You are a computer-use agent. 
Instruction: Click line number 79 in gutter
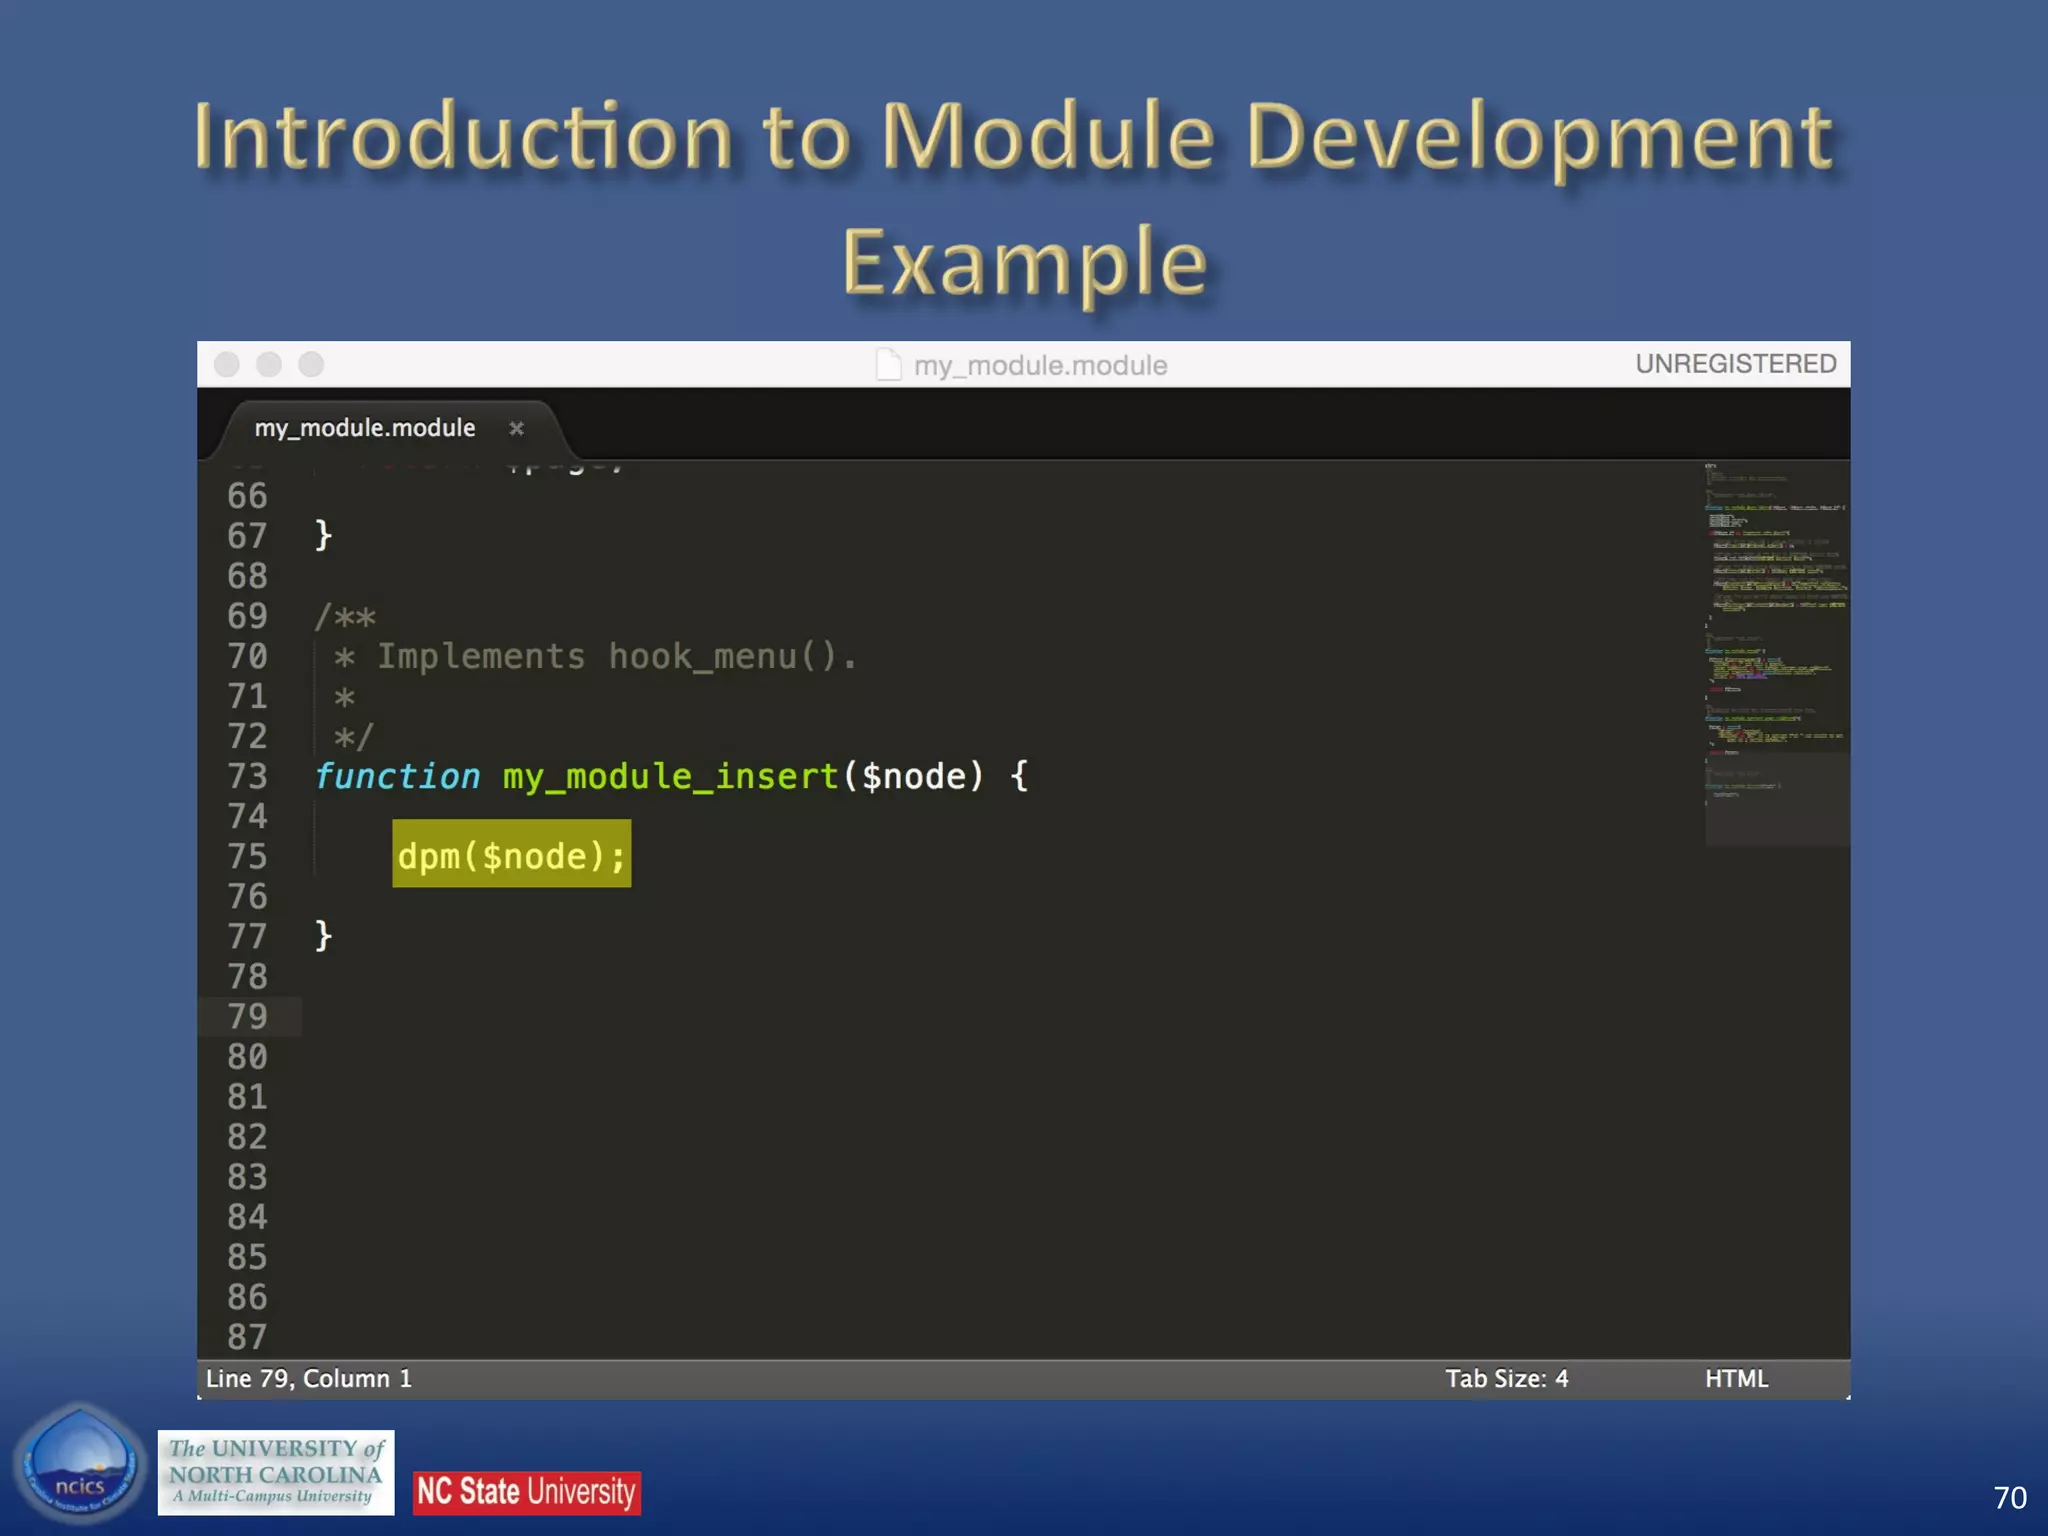[247, 1016]
